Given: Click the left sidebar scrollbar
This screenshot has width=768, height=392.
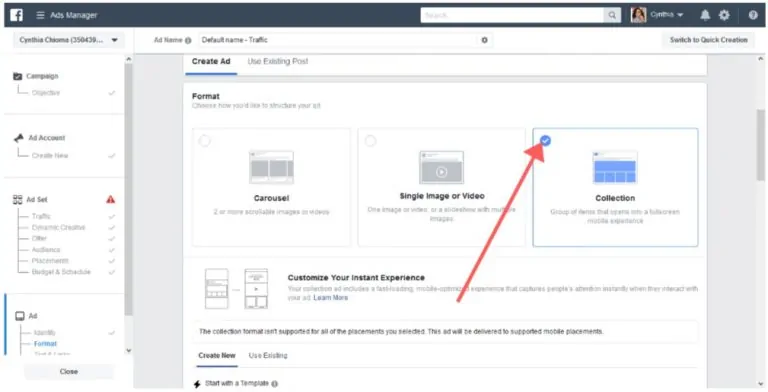Looking at the screenshot, I should point(129,189).
